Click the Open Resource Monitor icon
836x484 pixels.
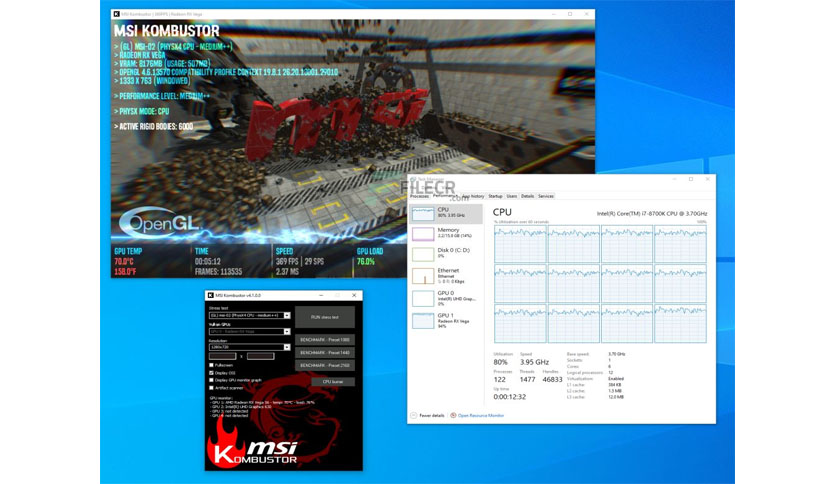[453, 415]
